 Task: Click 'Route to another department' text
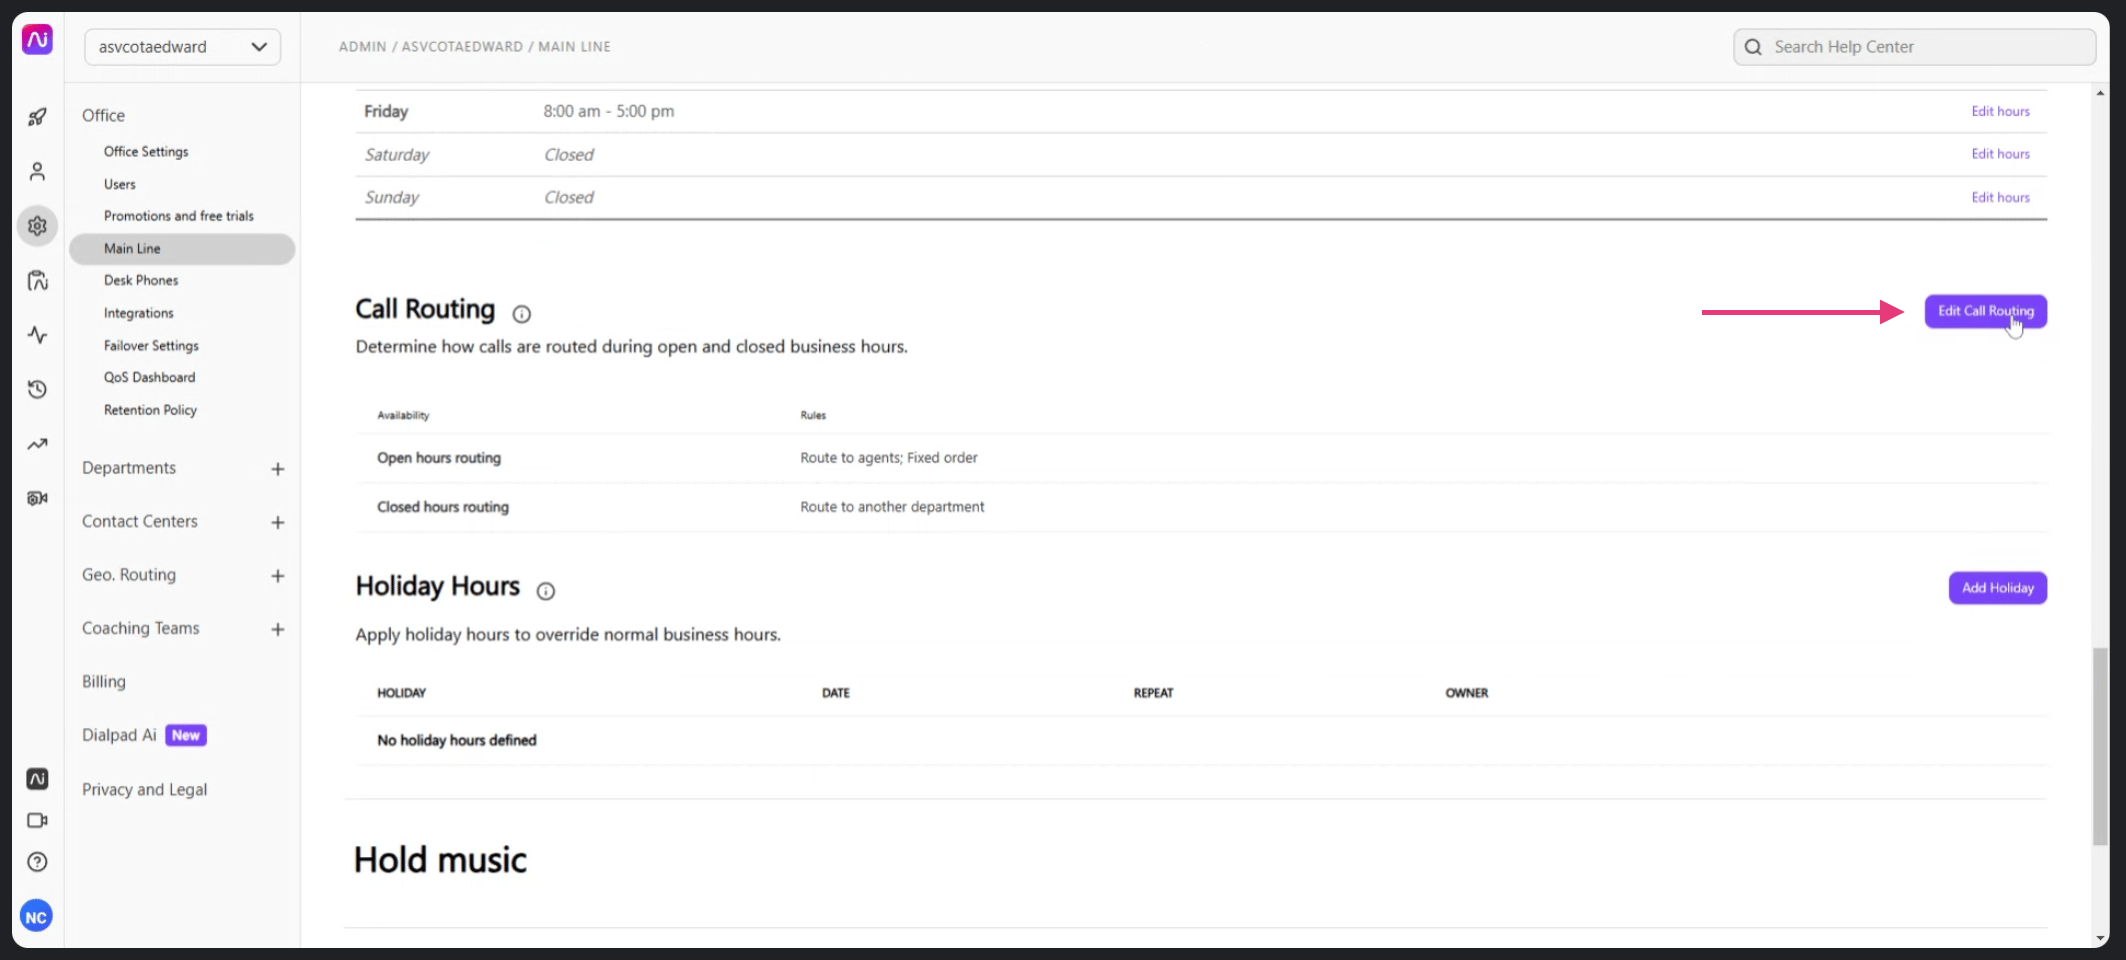click(x=892, y=507)
